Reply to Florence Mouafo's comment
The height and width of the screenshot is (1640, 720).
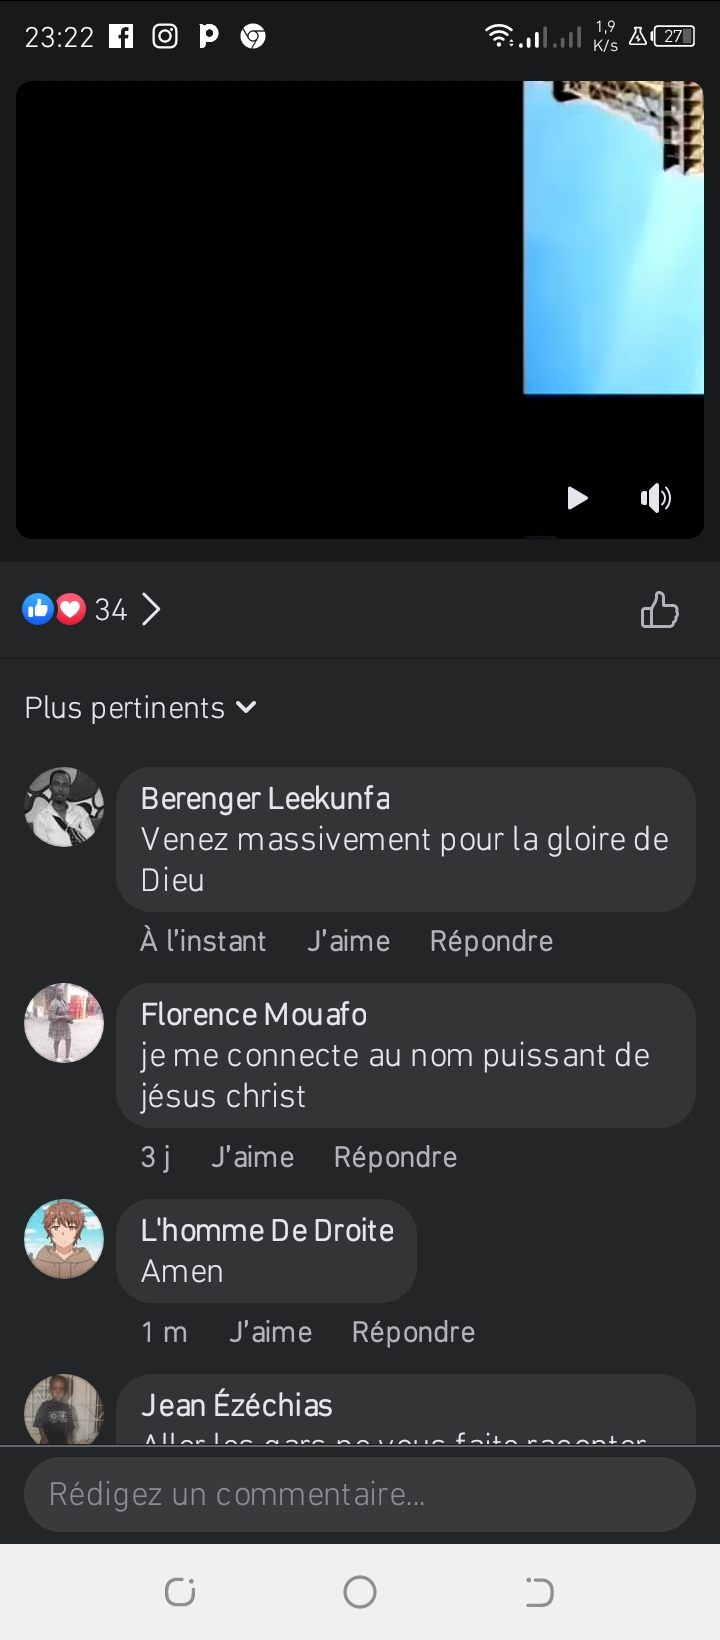395,1157
